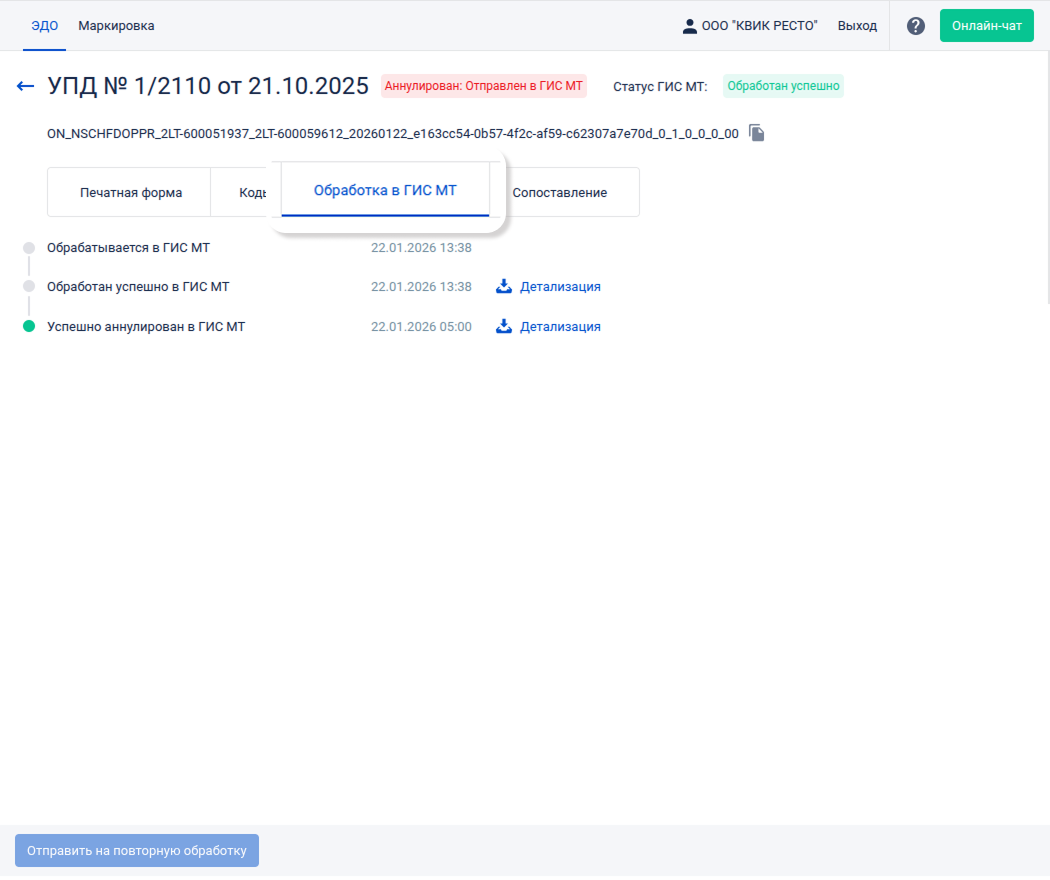Open Детализация link for the annulment row
1050x880 pixels.
point(560,327)
